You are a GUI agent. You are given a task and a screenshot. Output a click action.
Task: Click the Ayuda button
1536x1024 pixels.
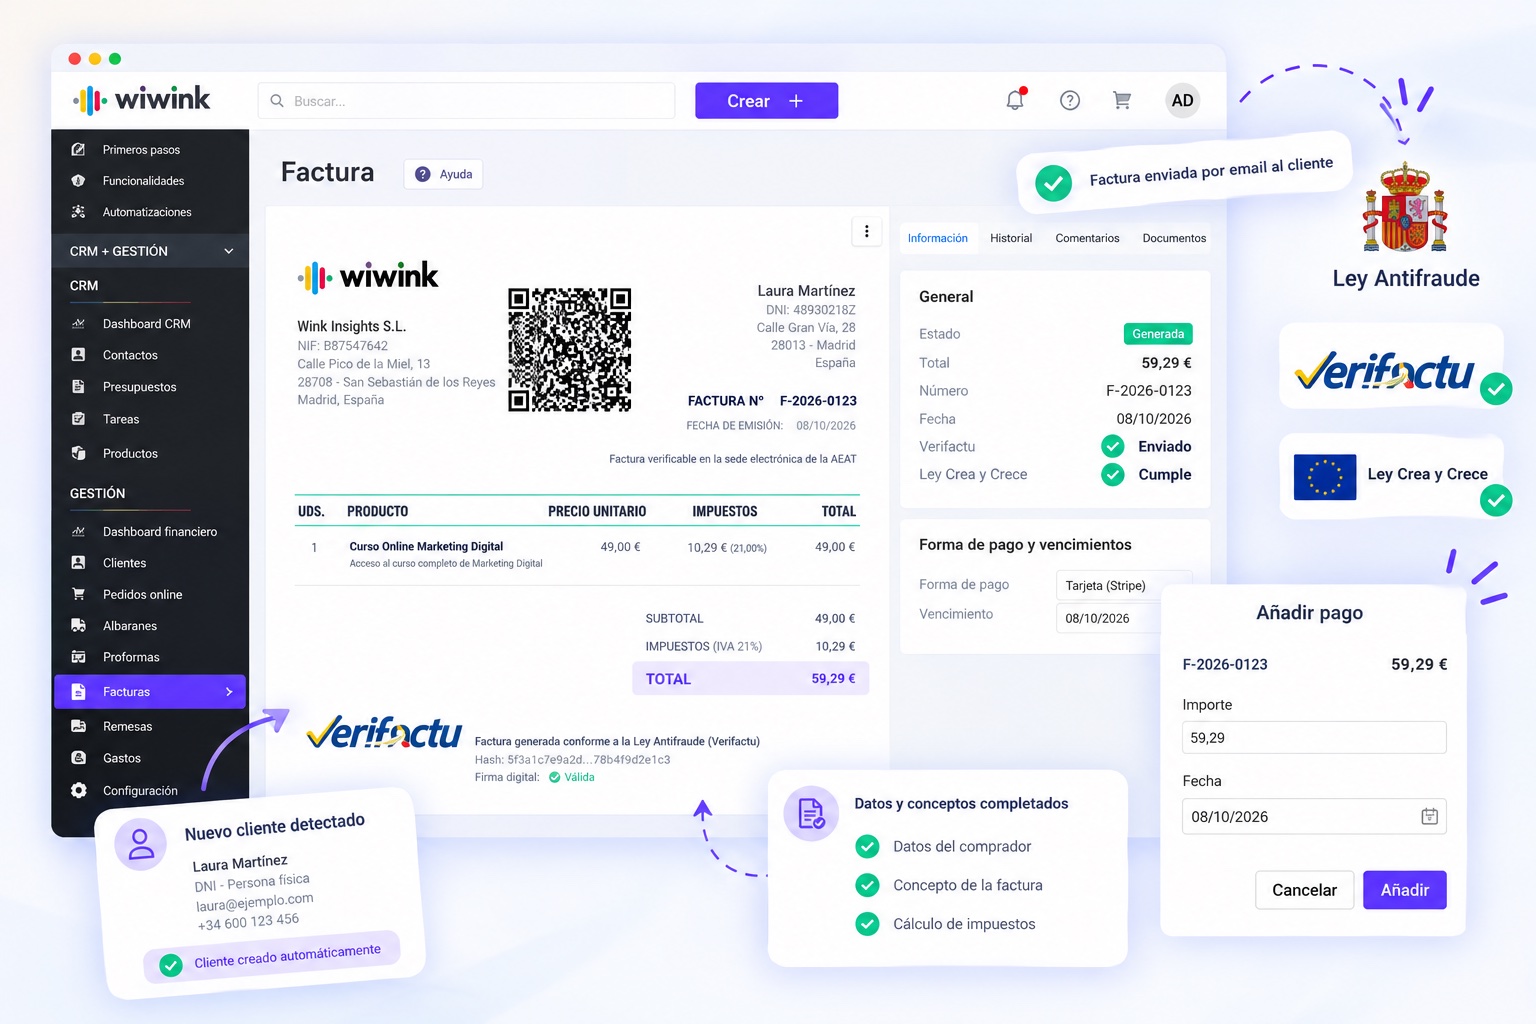(x=444, y=174)
